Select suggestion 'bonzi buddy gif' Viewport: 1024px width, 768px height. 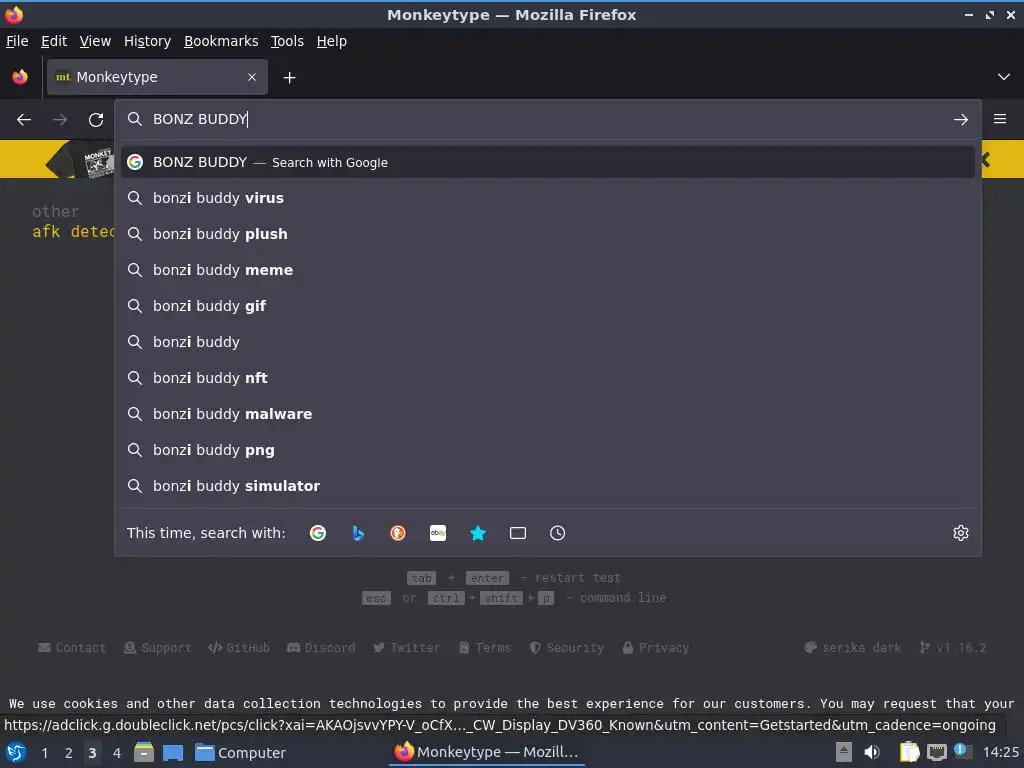(x=548, y=306)
